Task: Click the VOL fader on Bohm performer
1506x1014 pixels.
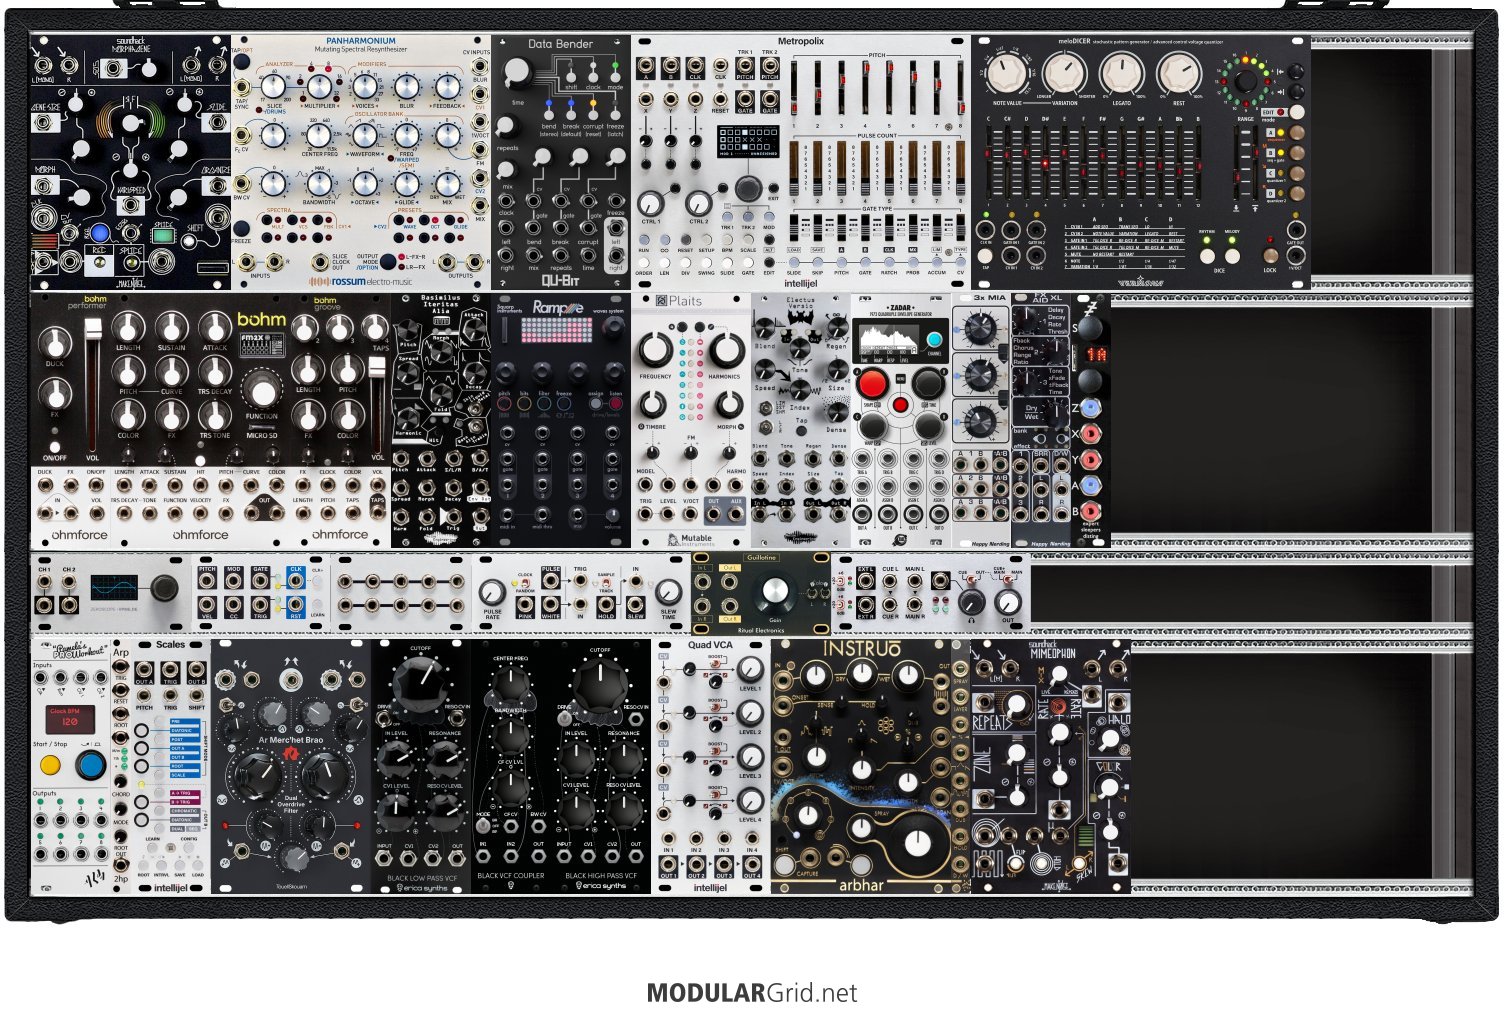Action: pyautogui.click(x=93, y=387)
